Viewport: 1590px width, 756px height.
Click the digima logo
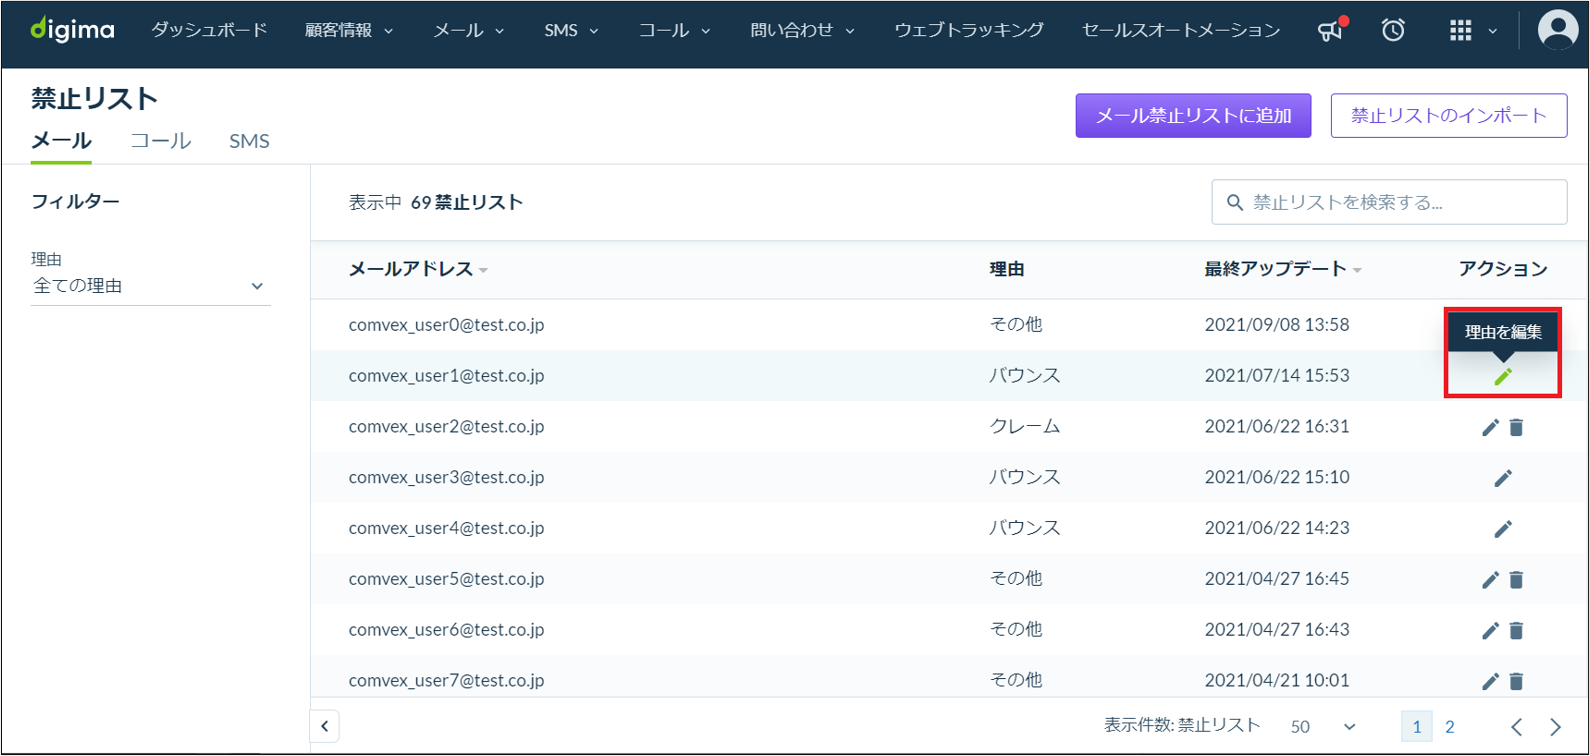pos(72,30)
